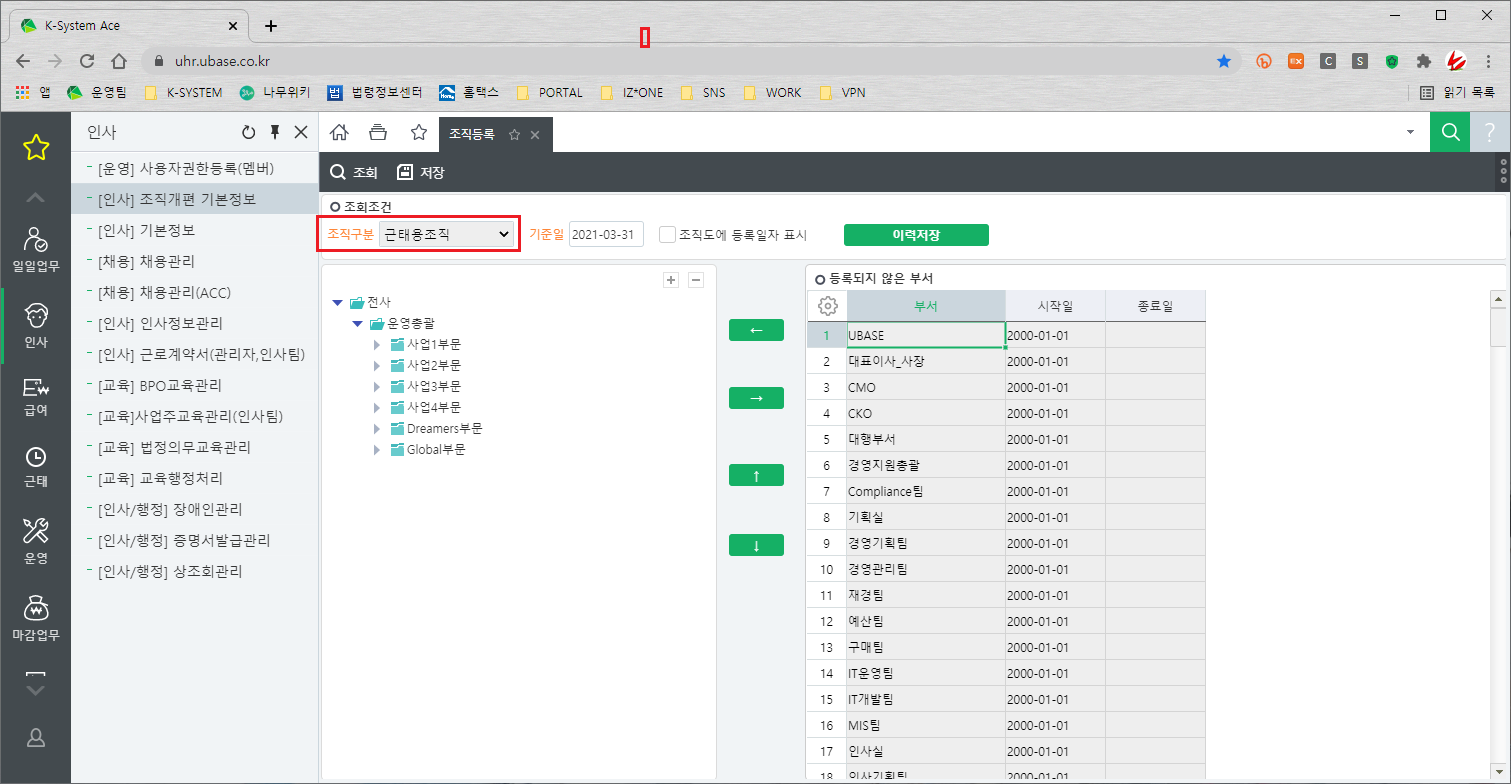Viewport: 1511px width, 784px height.
Task: Open the help question mark button
Action: coord(1490,132)
